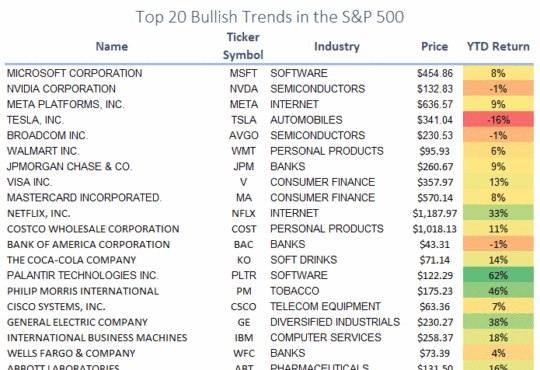Click the Industry column header

[337, 47]
